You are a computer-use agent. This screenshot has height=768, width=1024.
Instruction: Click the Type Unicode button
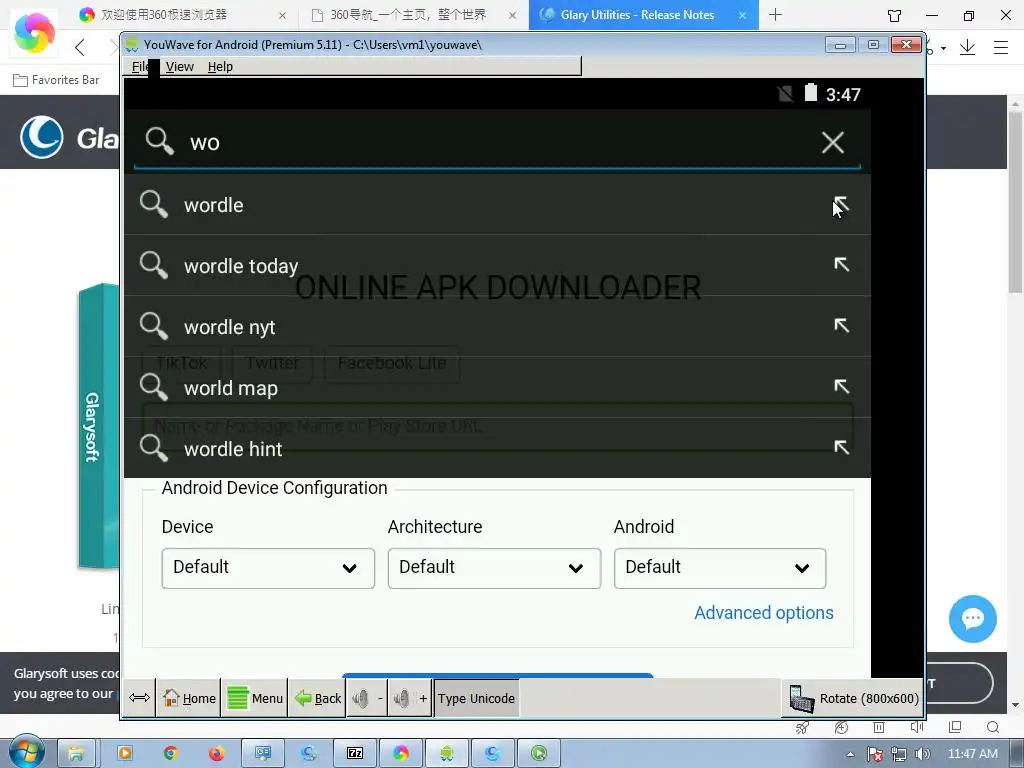[x=476, y=698]
